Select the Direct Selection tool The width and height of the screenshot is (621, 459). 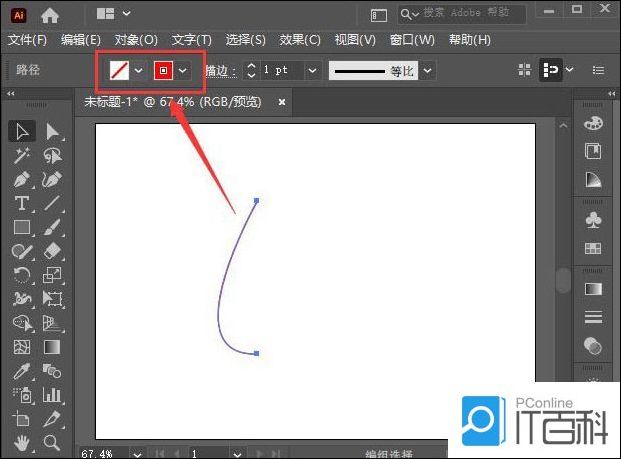(52, 131)
